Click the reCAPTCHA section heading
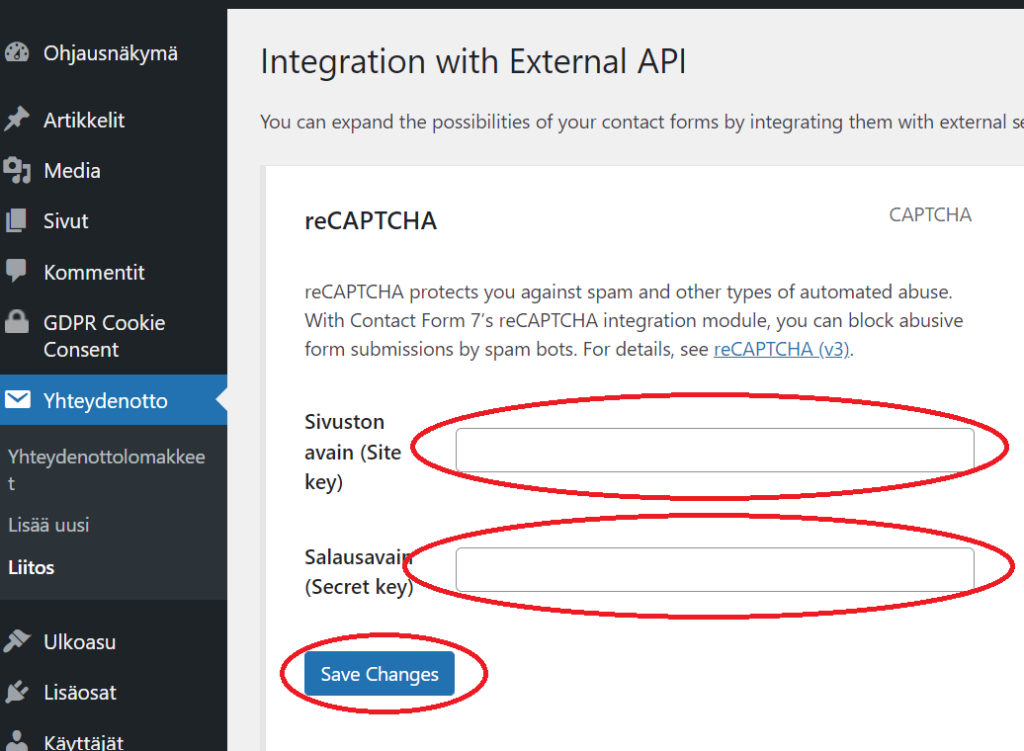Screen dimensions: 1024x751 pyautogui.click(x=370, y=221)
